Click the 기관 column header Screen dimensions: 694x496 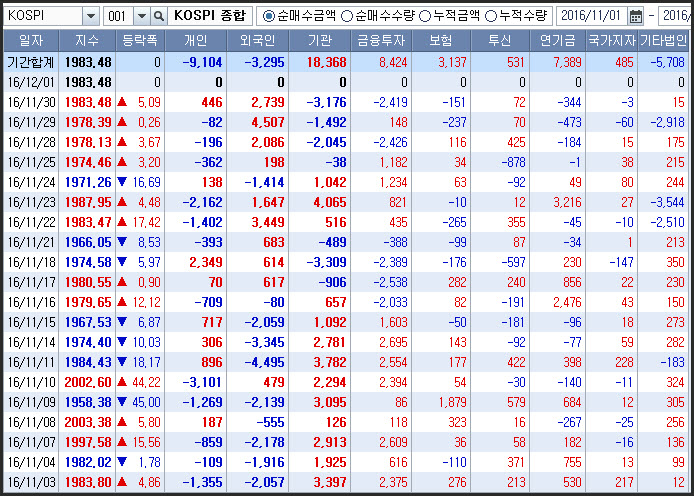coord(320,41)
